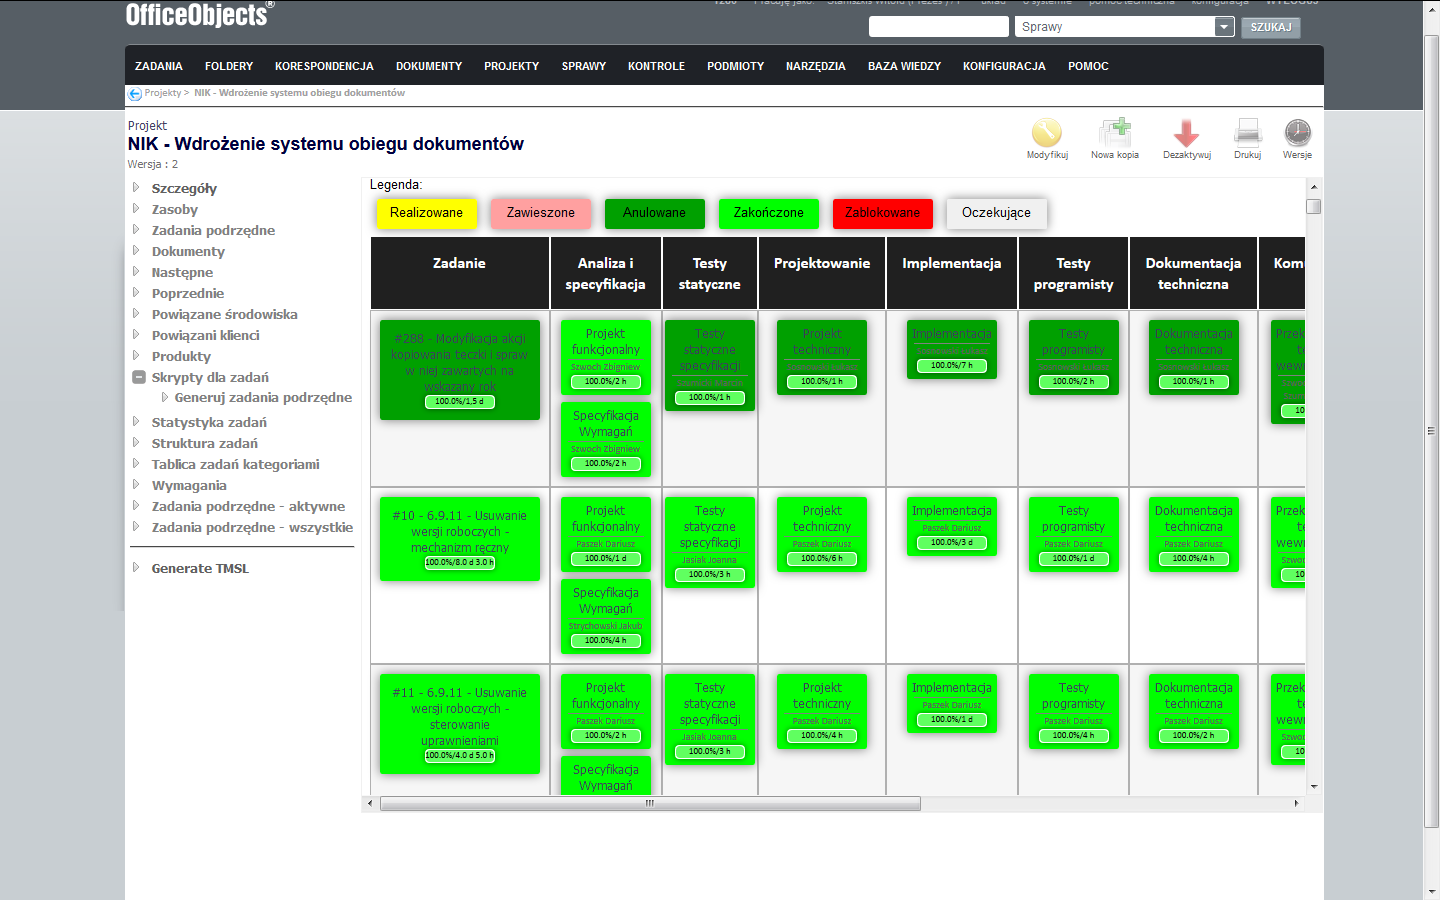
Task: Expand the Zadania podrzędne arrow
Action: click(136, 229)
